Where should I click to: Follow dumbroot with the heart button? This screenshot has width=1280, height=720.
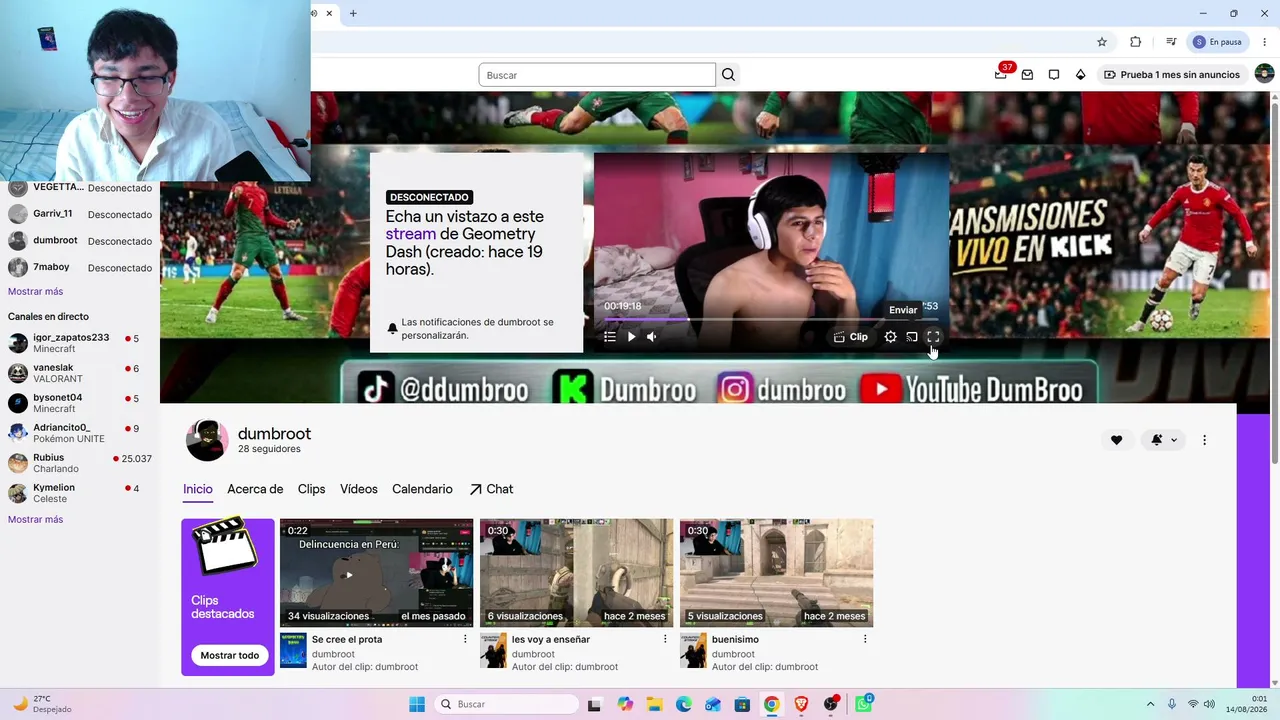click(1116, 440)
